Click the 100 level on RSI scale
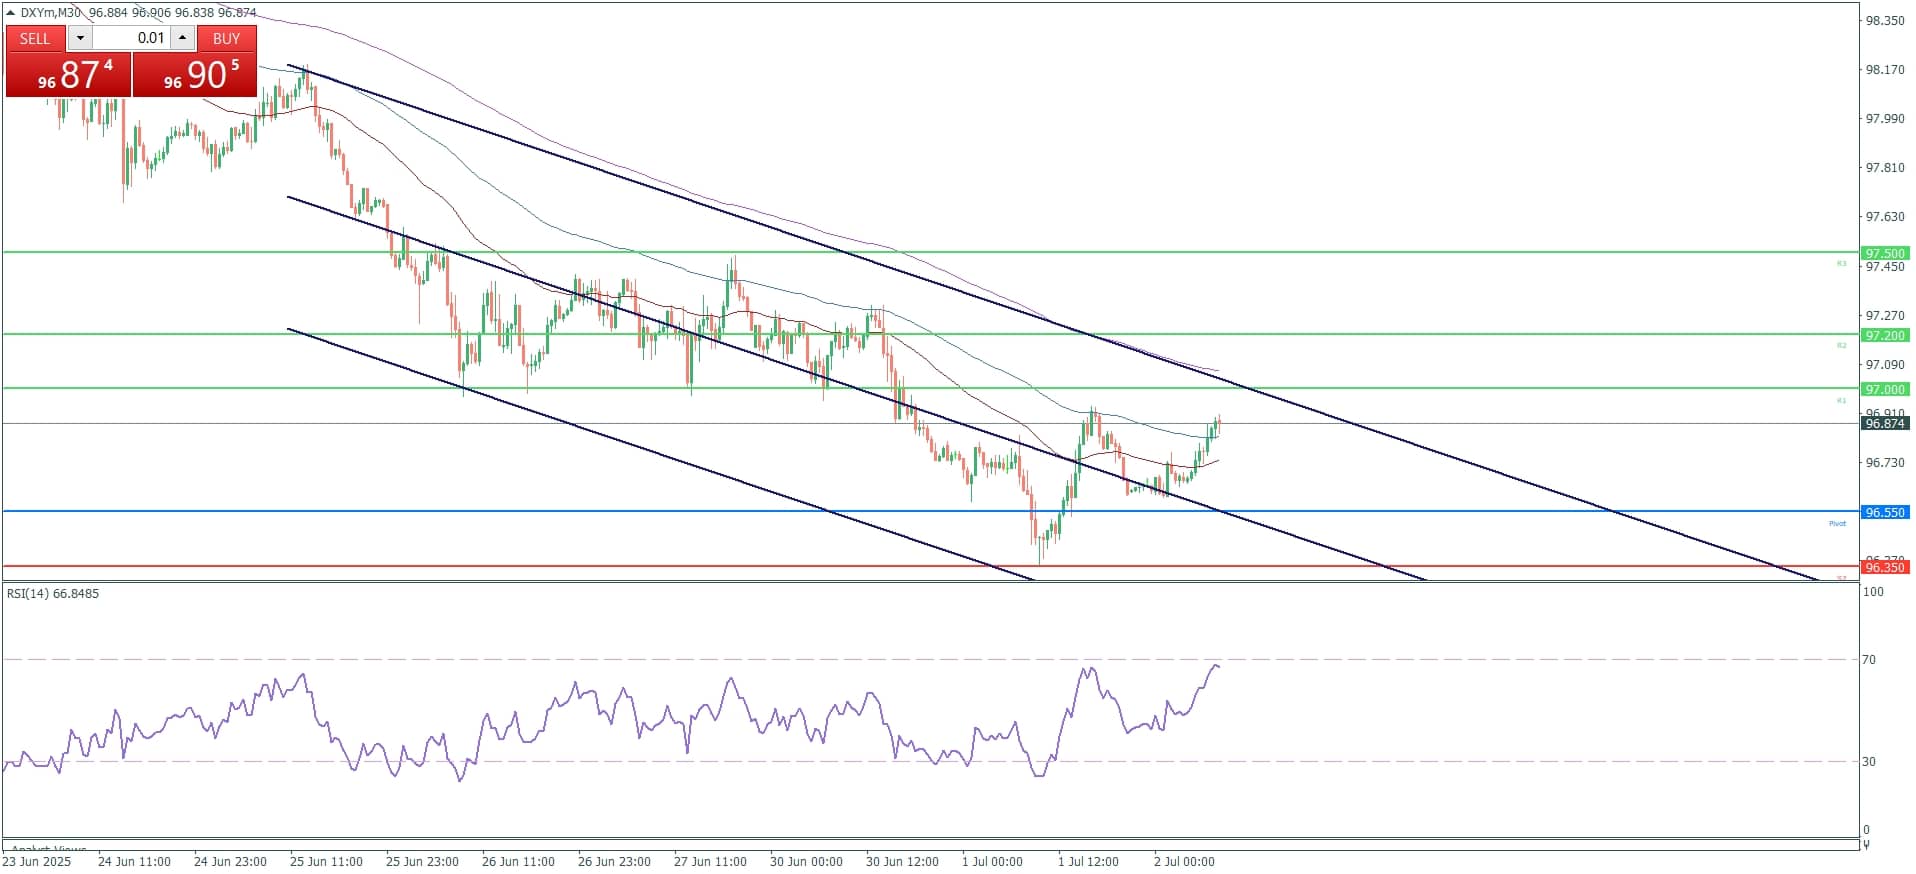The width and height of the screenshot is (1916, 874). click(1872, 591)
